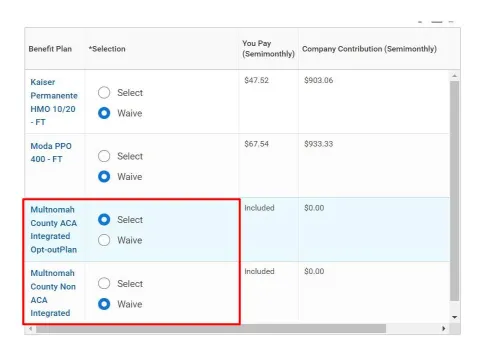Click Included in the ACA Opt-out row

point(259,208)
